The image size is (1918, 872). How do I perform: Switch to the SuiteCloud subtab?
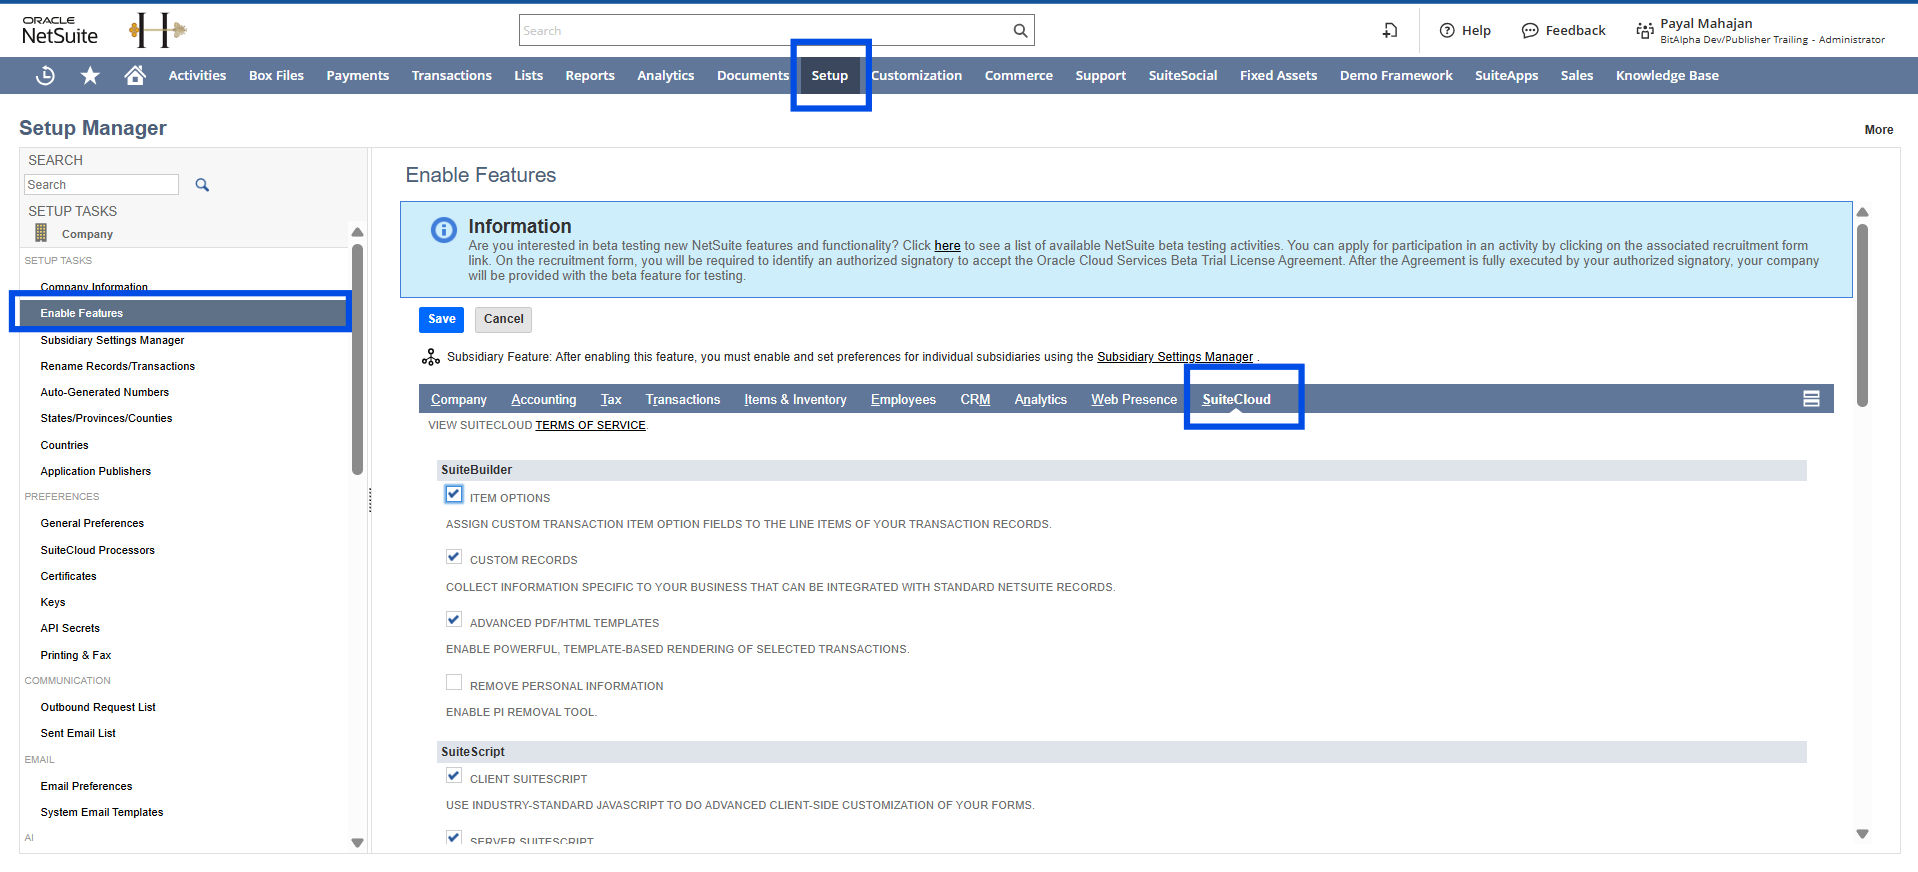tap(1237, 399)
